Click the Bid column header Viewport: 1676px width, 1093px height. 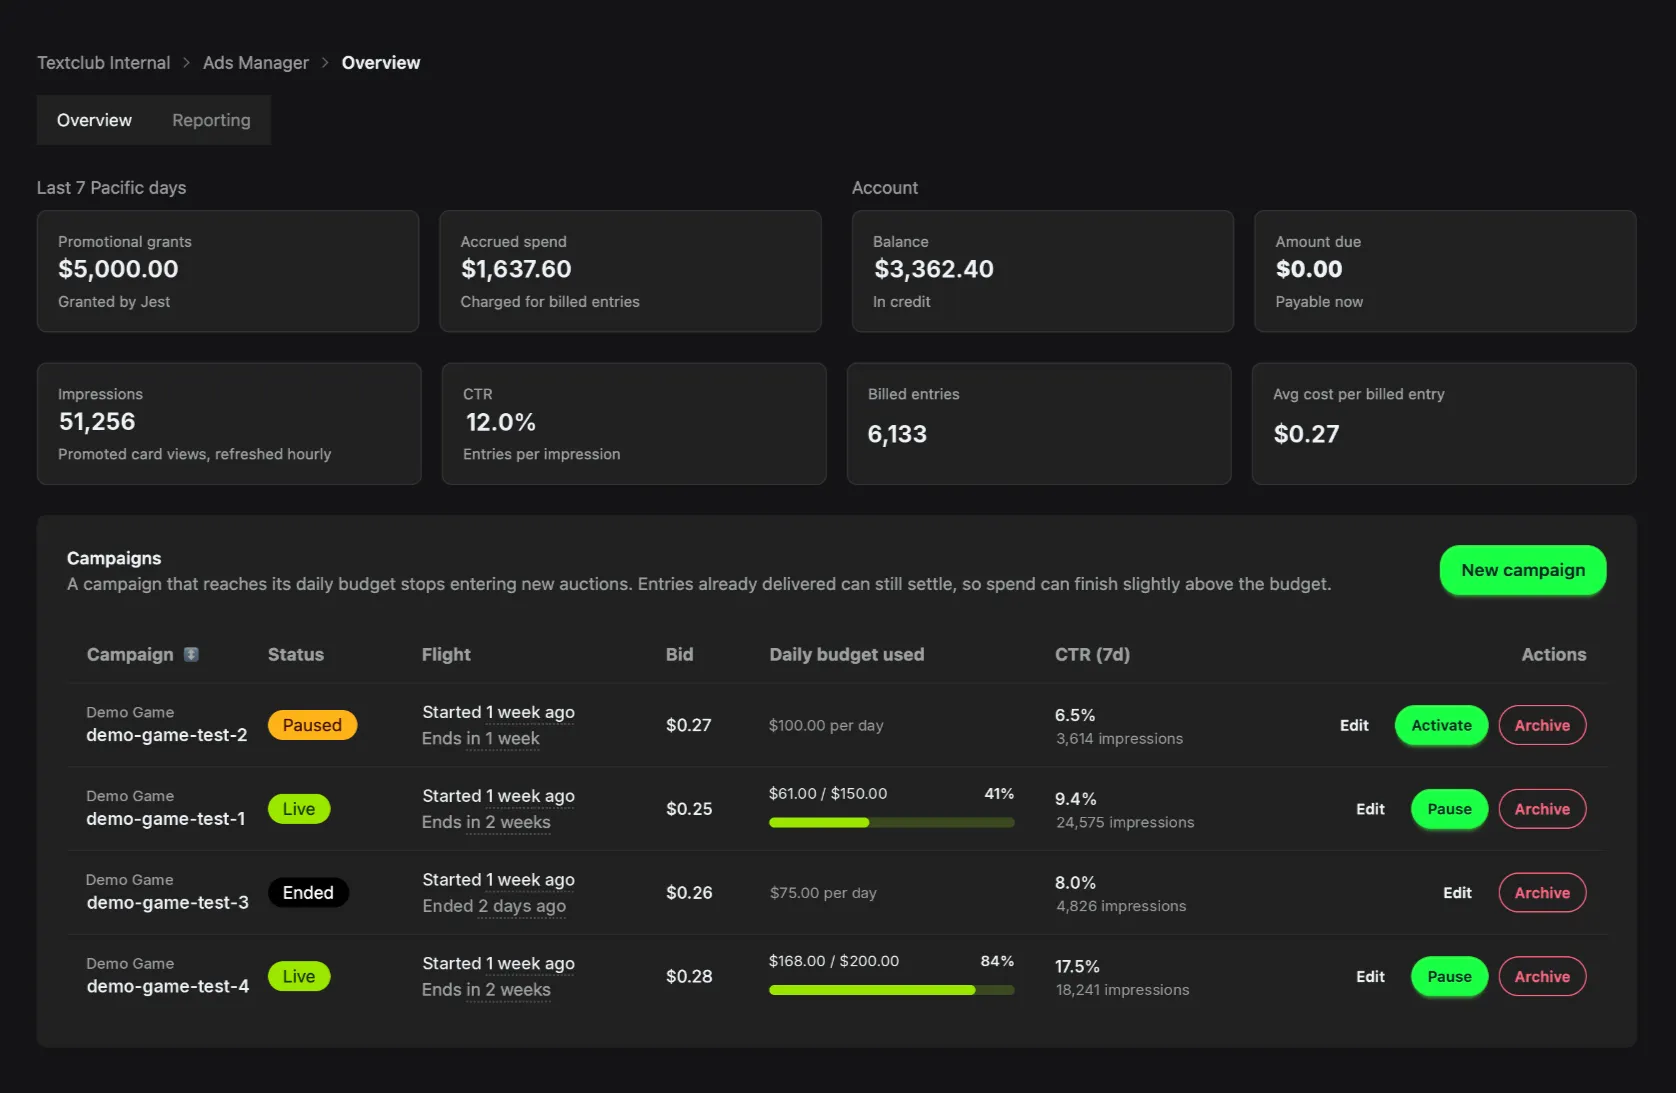[680, 655]
